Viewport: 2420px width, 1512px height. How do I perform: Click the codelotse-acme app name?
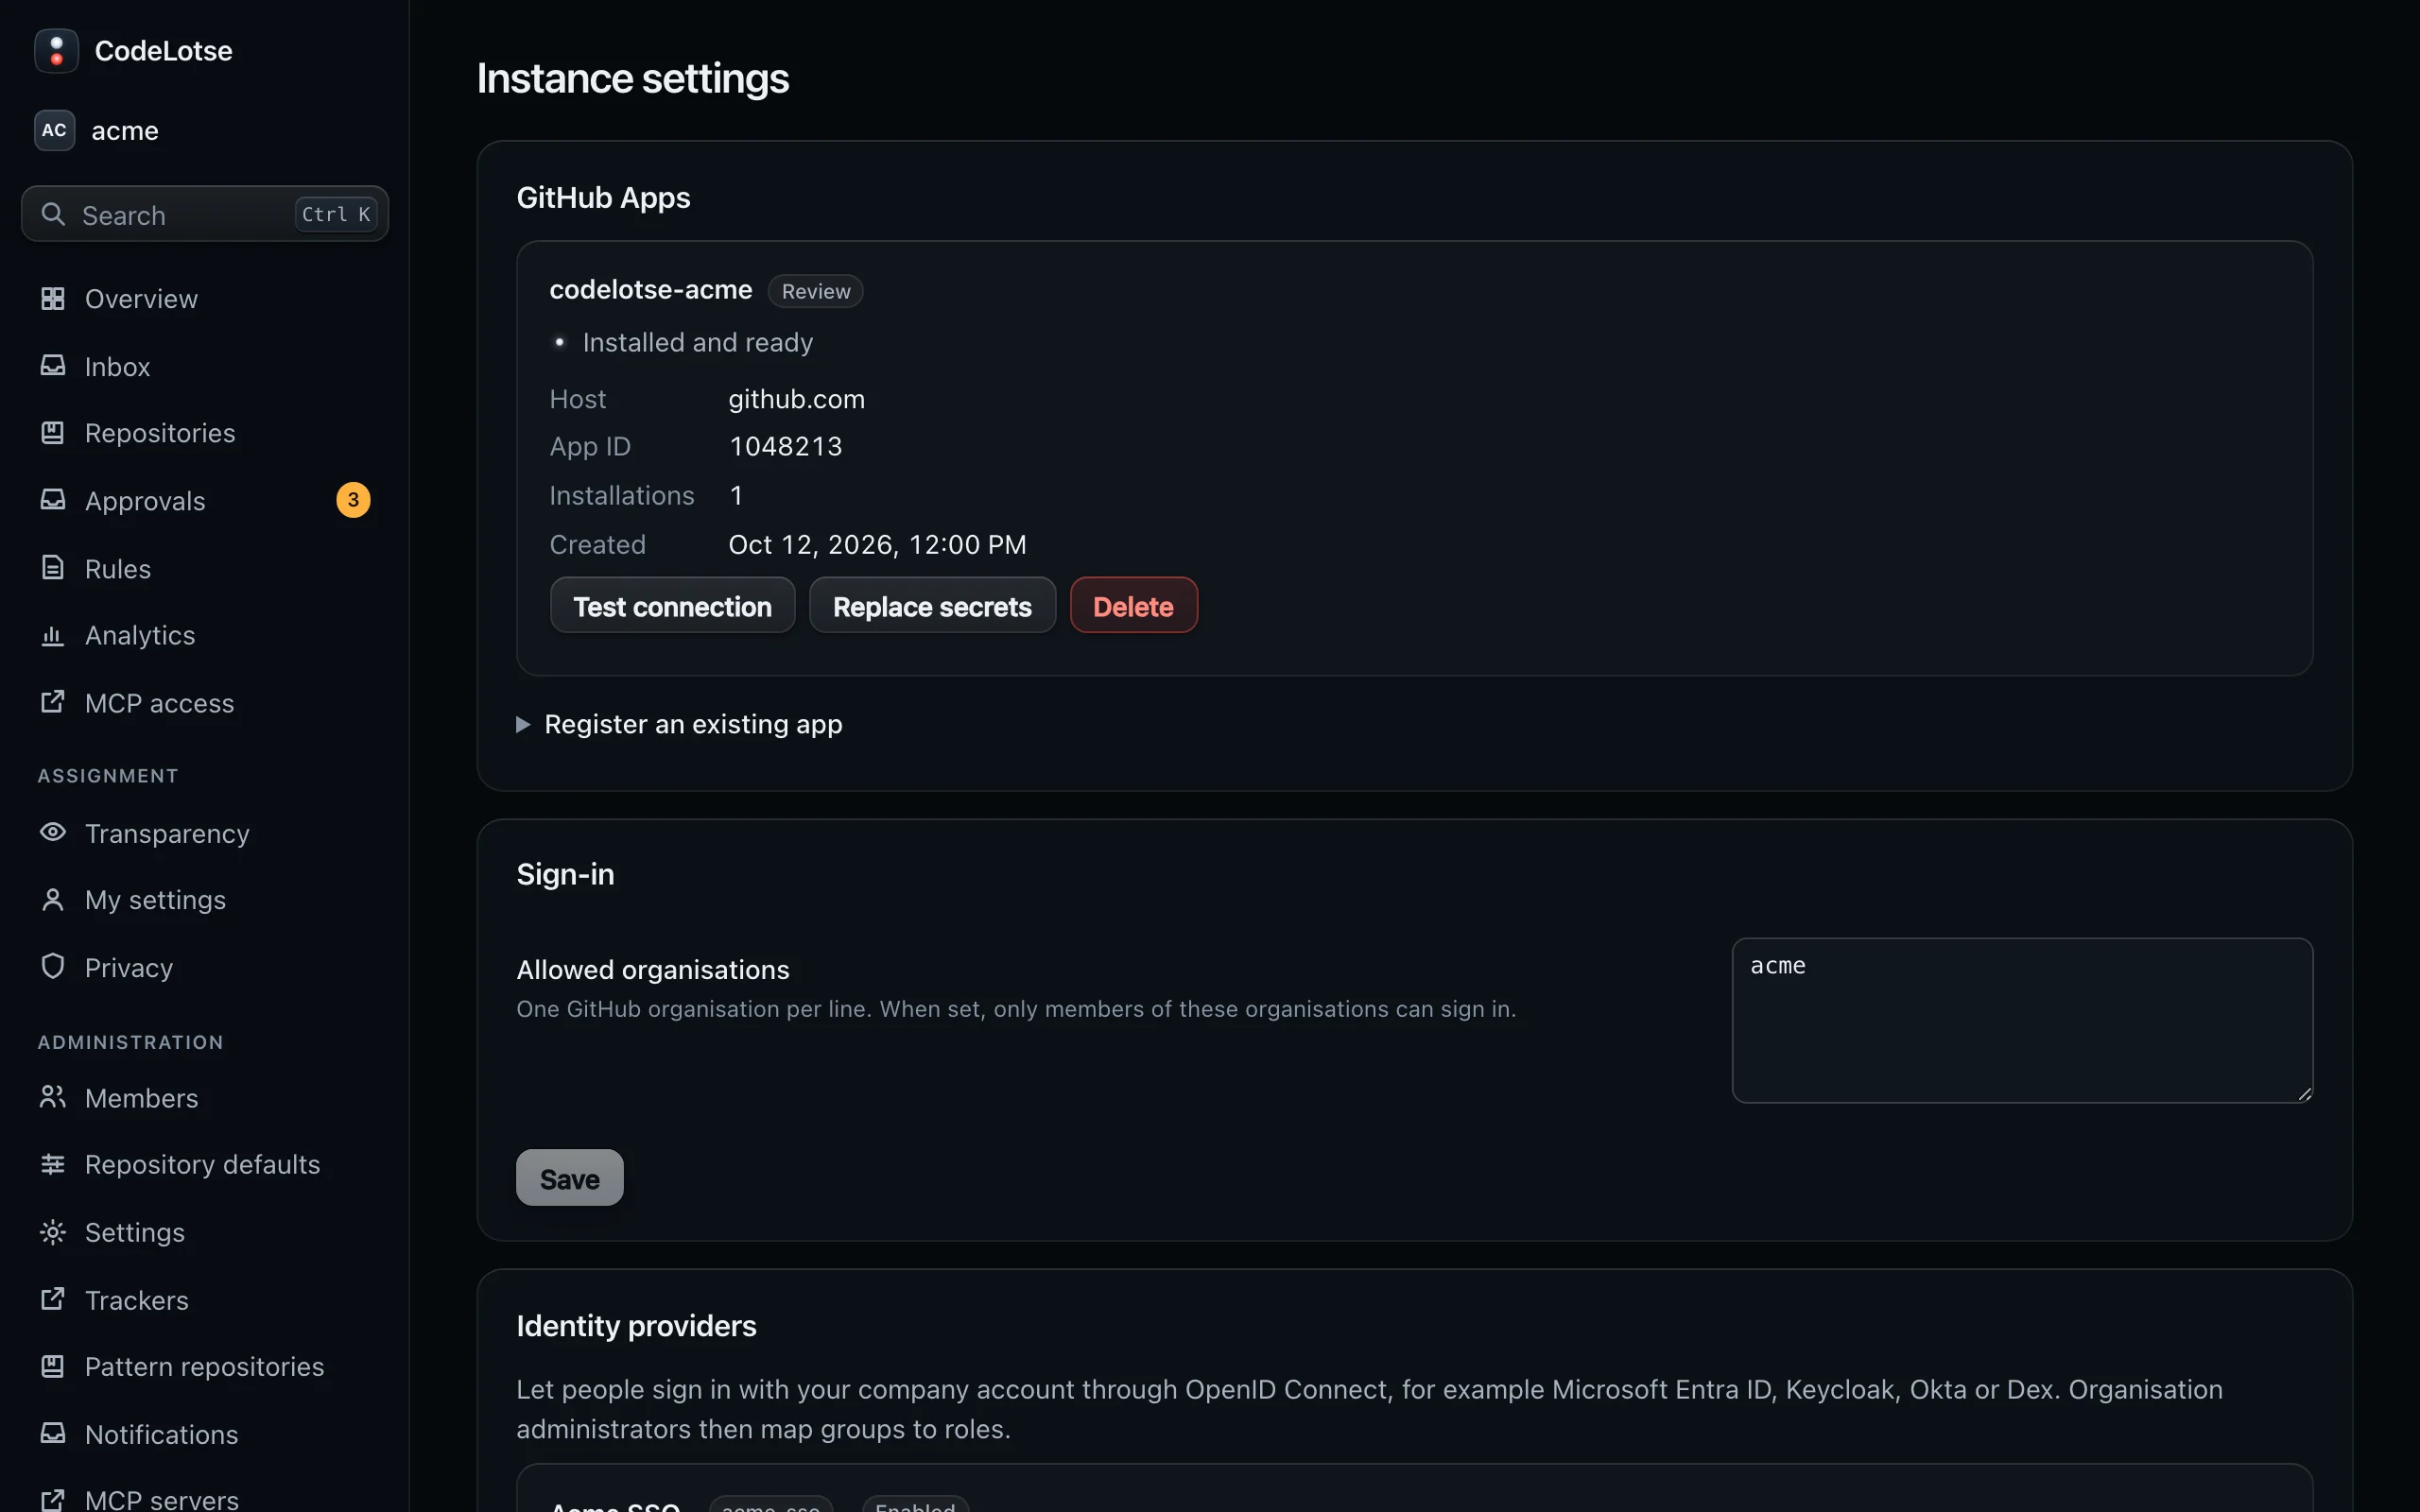651,290
